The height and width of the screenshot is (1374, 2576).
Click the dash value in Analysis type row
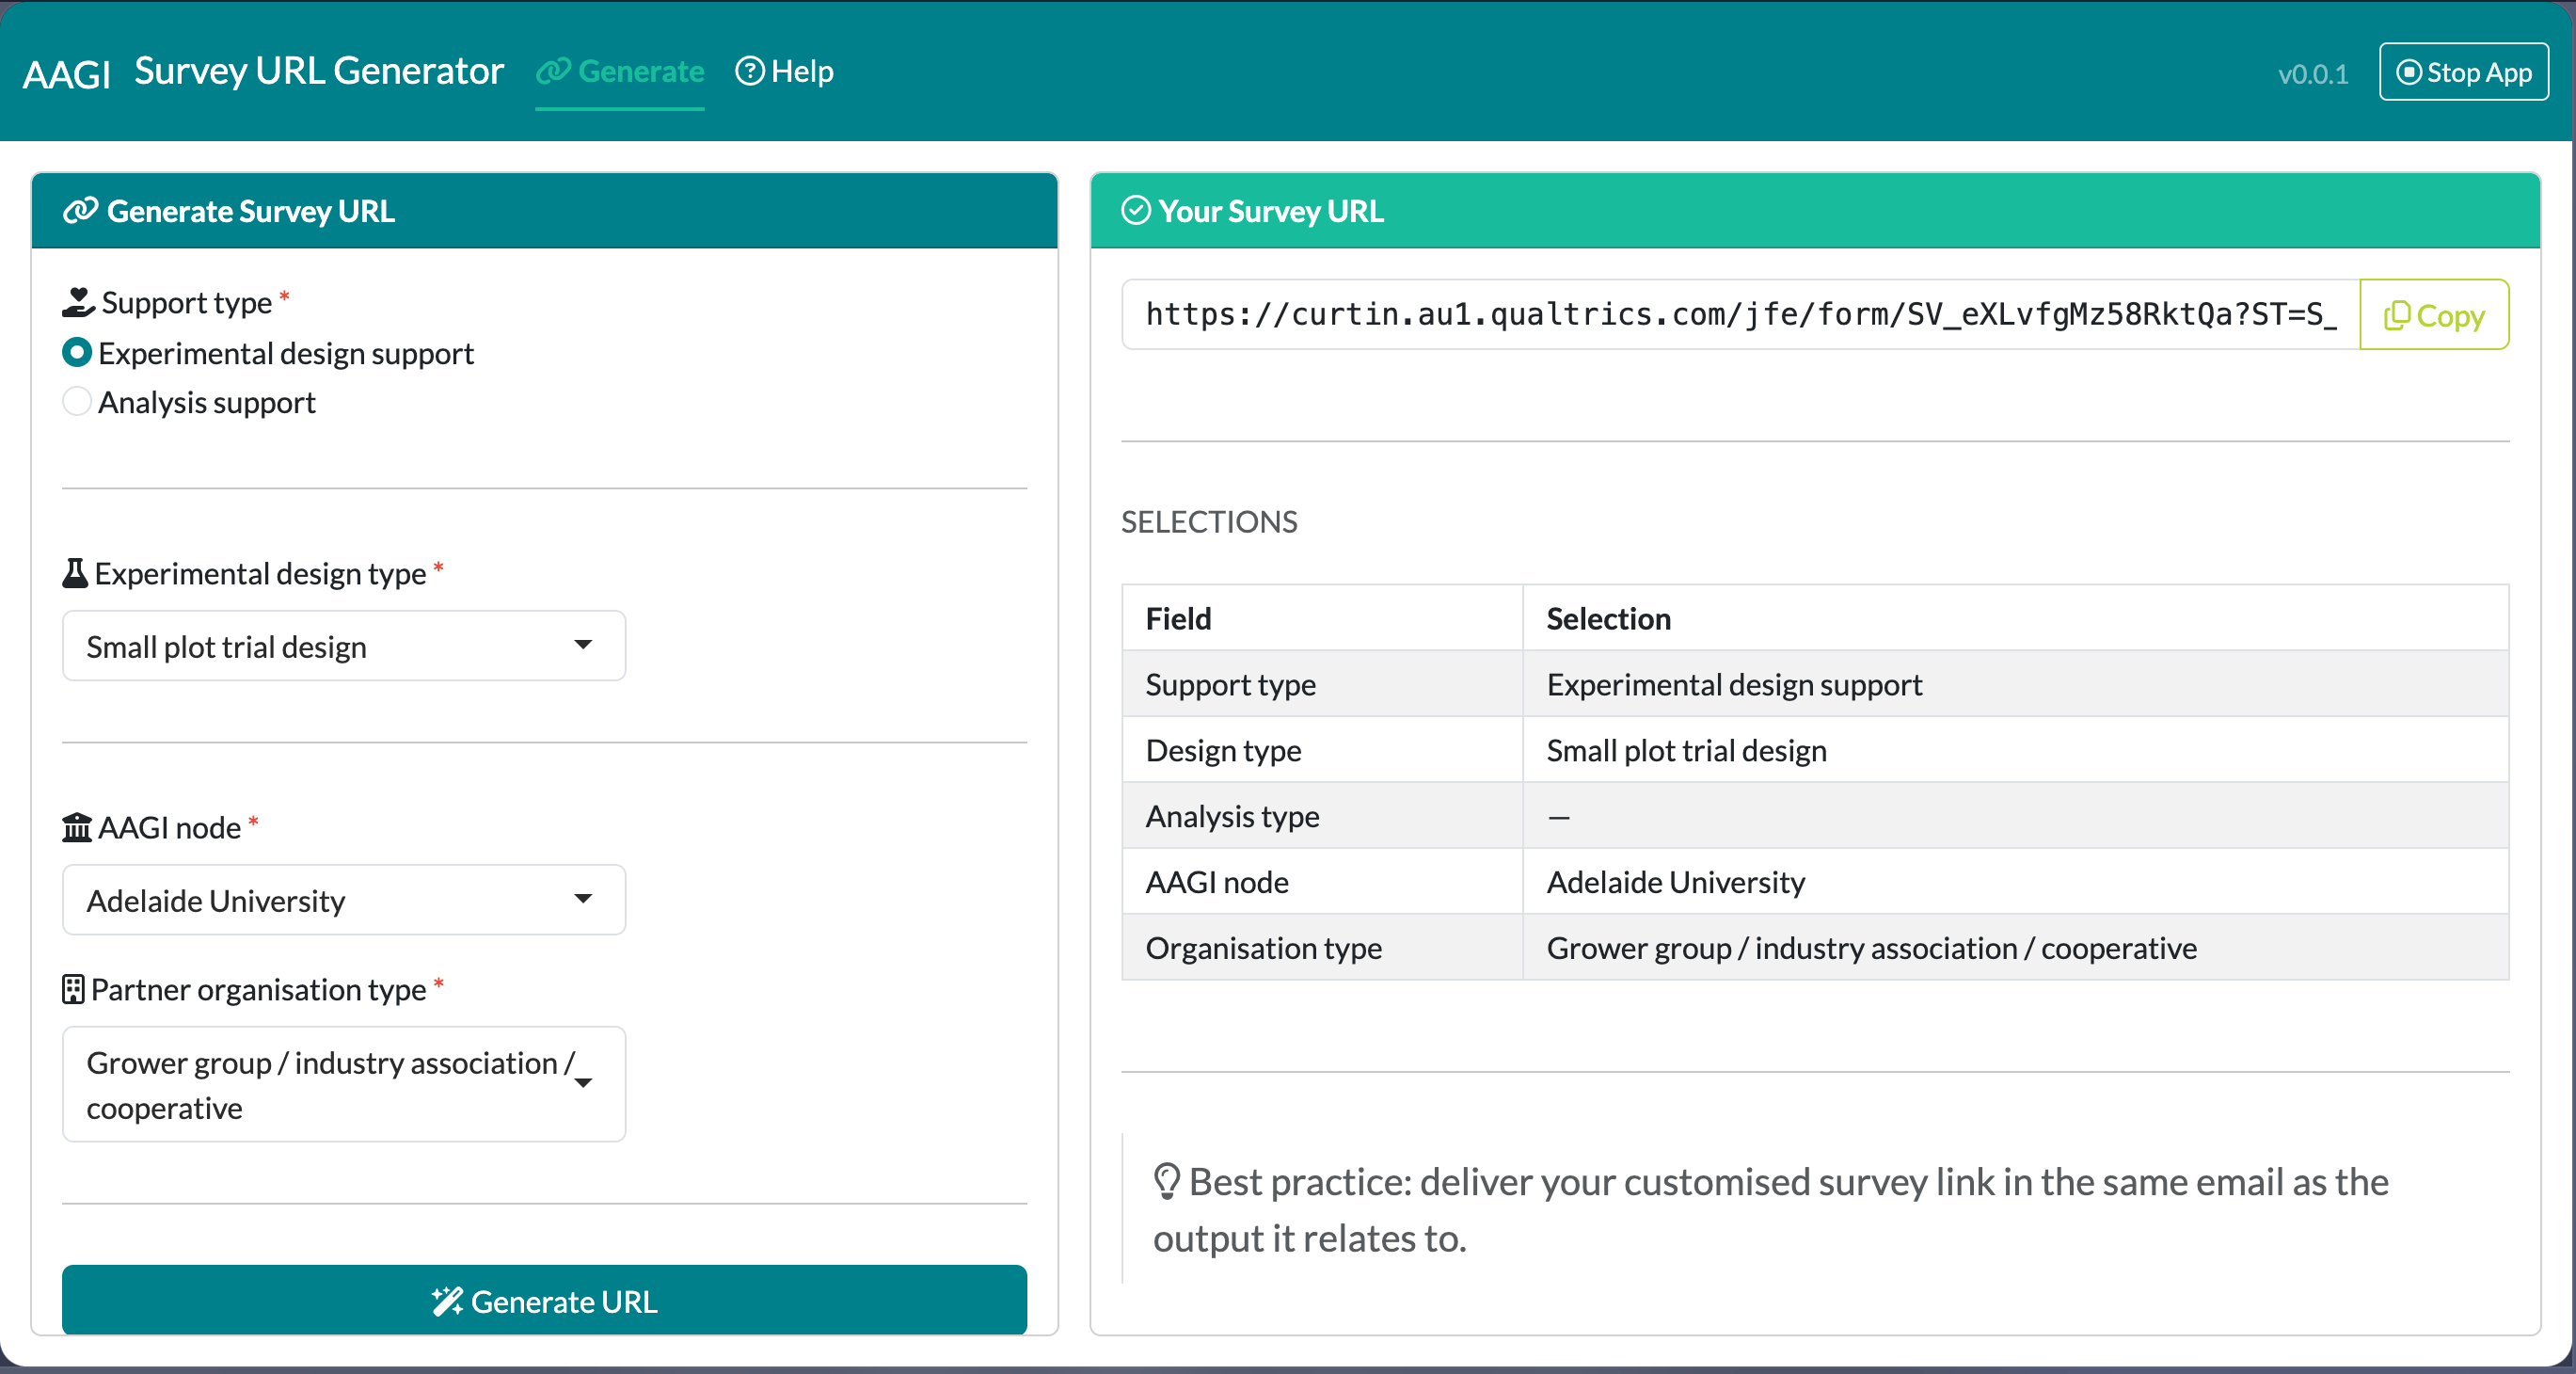[x=1559, y=818]
